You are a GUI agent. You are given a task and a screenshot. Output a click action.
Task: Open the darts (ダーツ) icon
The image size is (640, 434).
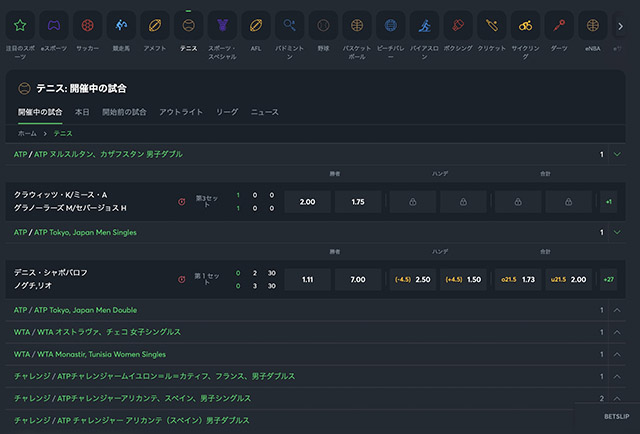pos(558,25)
